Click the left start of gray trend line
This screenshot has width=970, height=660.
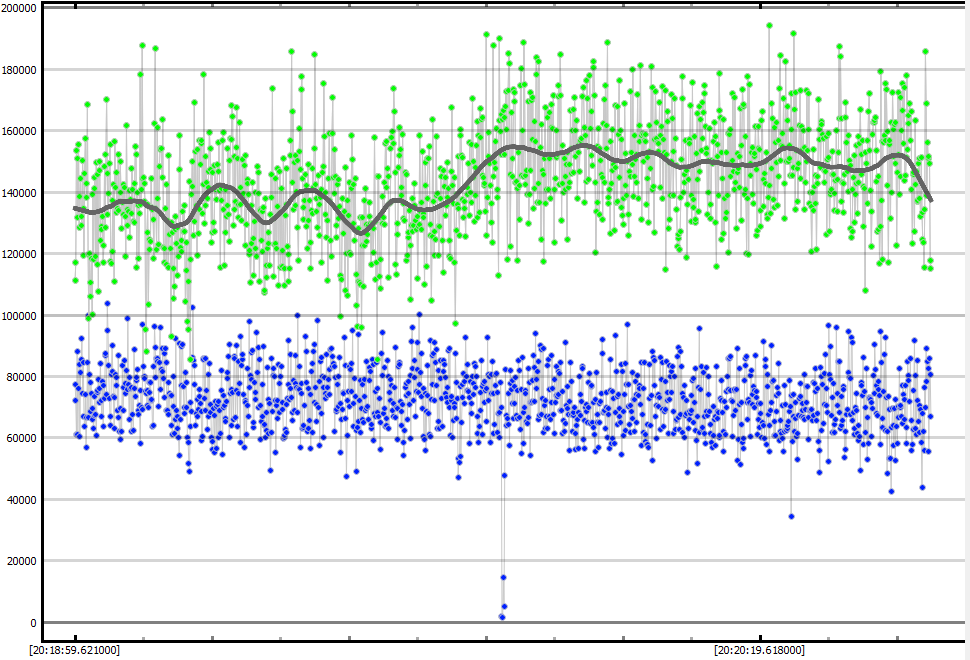coord(75,208)
